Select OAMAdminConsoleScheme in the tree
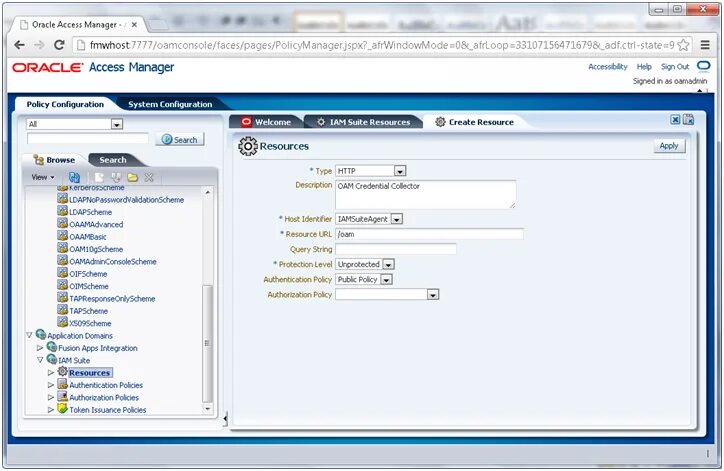The image size is (724, 471). 113,261
